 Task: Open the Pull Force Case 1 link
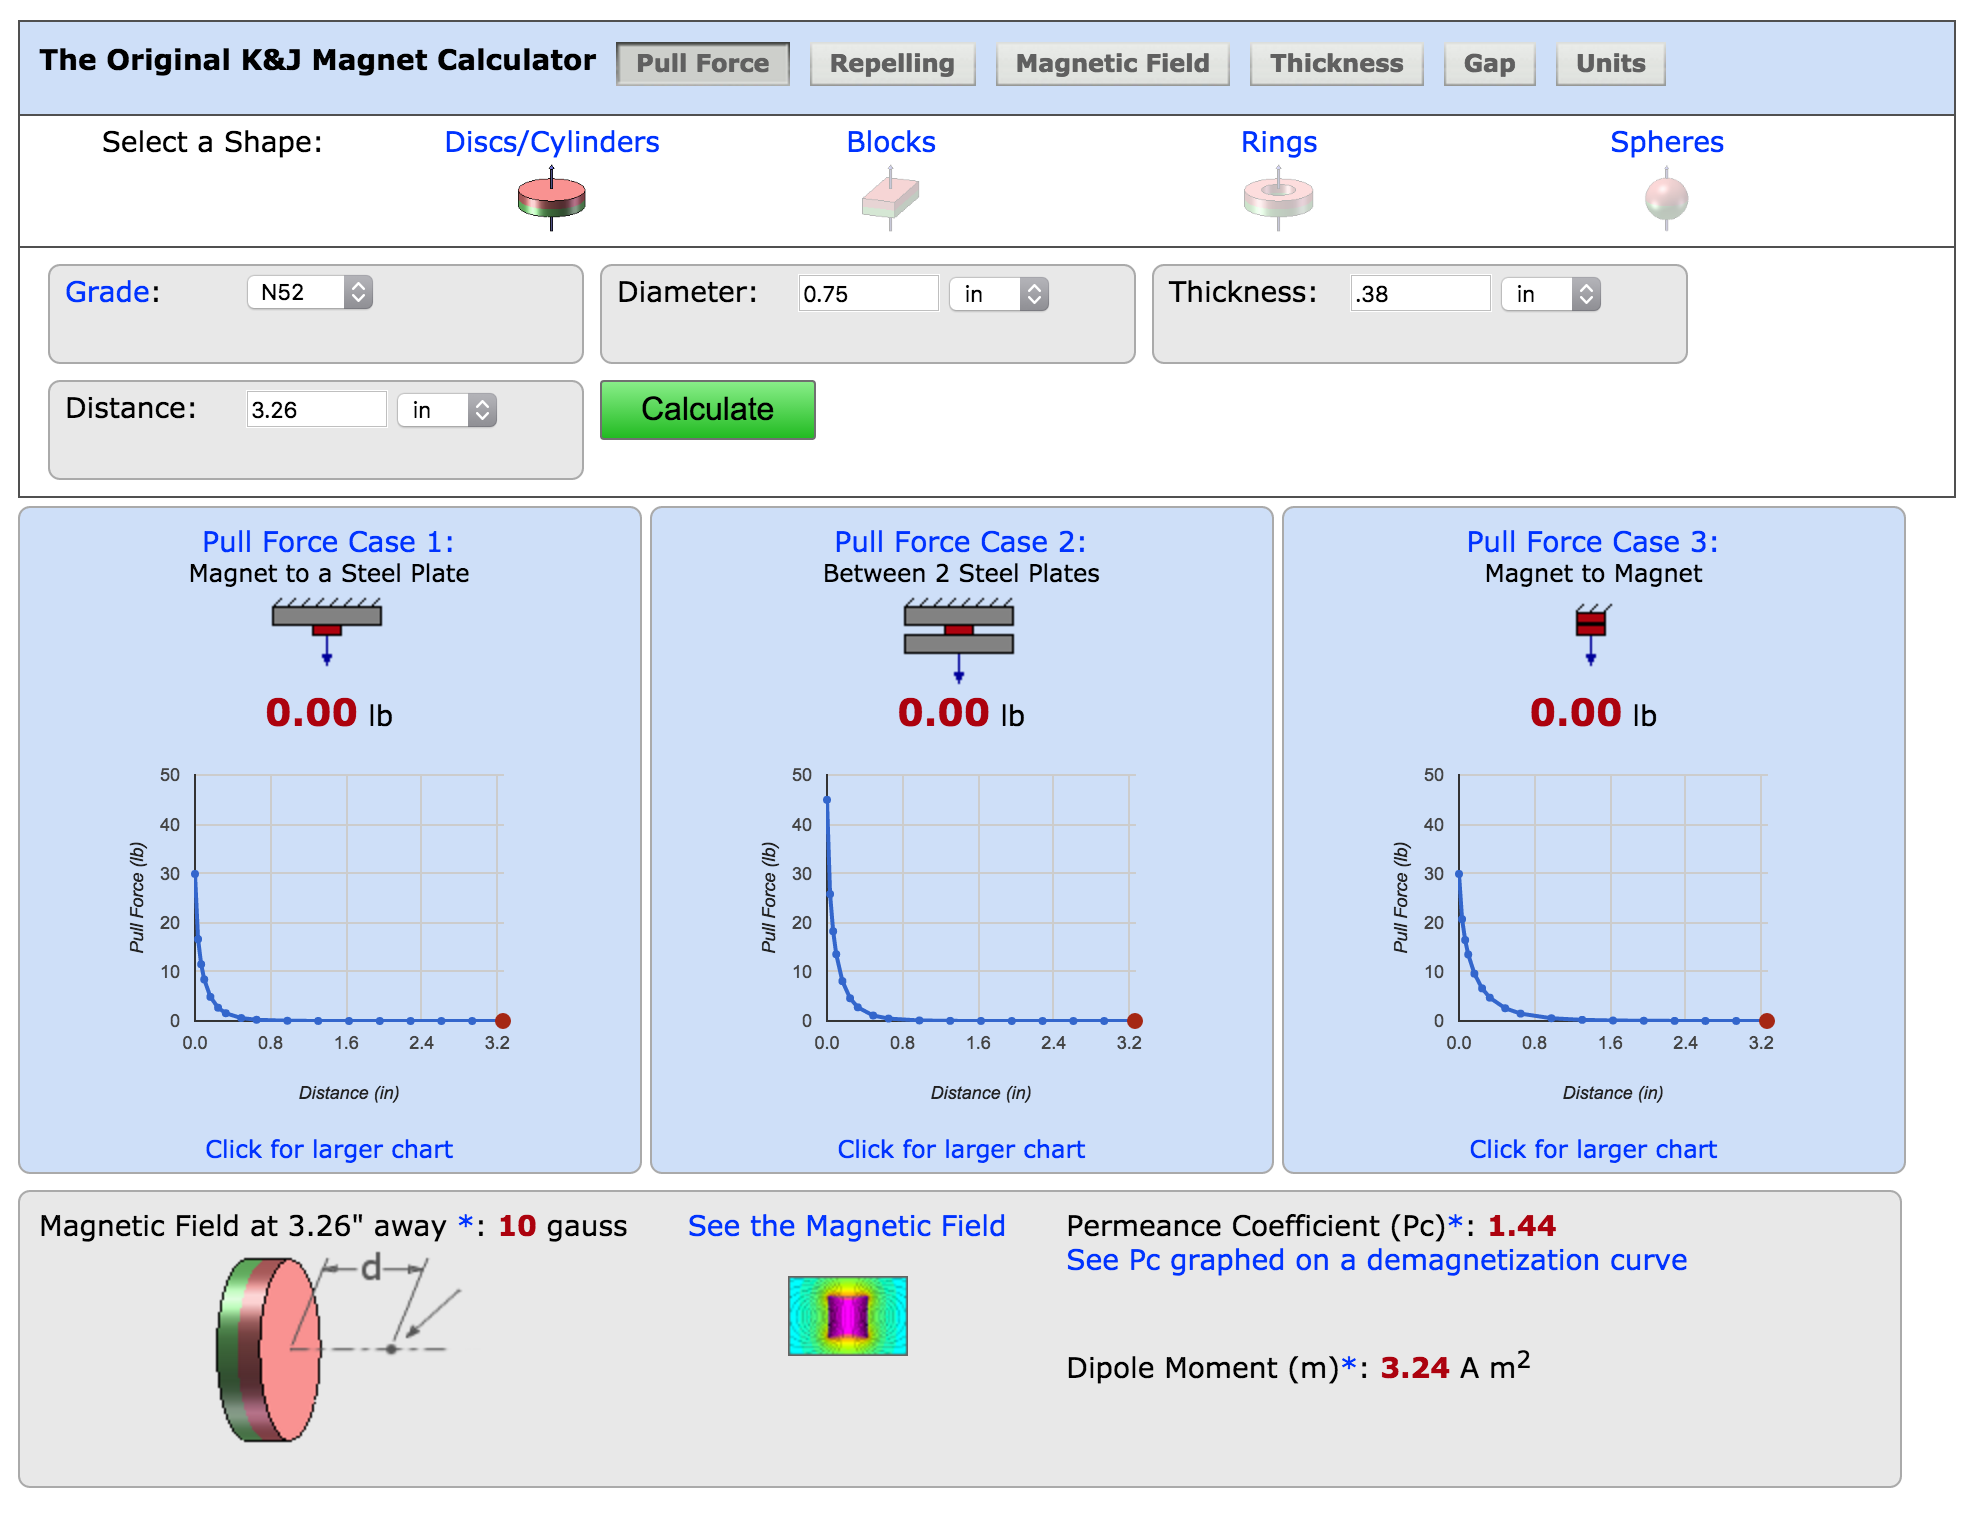coord(328,541)
